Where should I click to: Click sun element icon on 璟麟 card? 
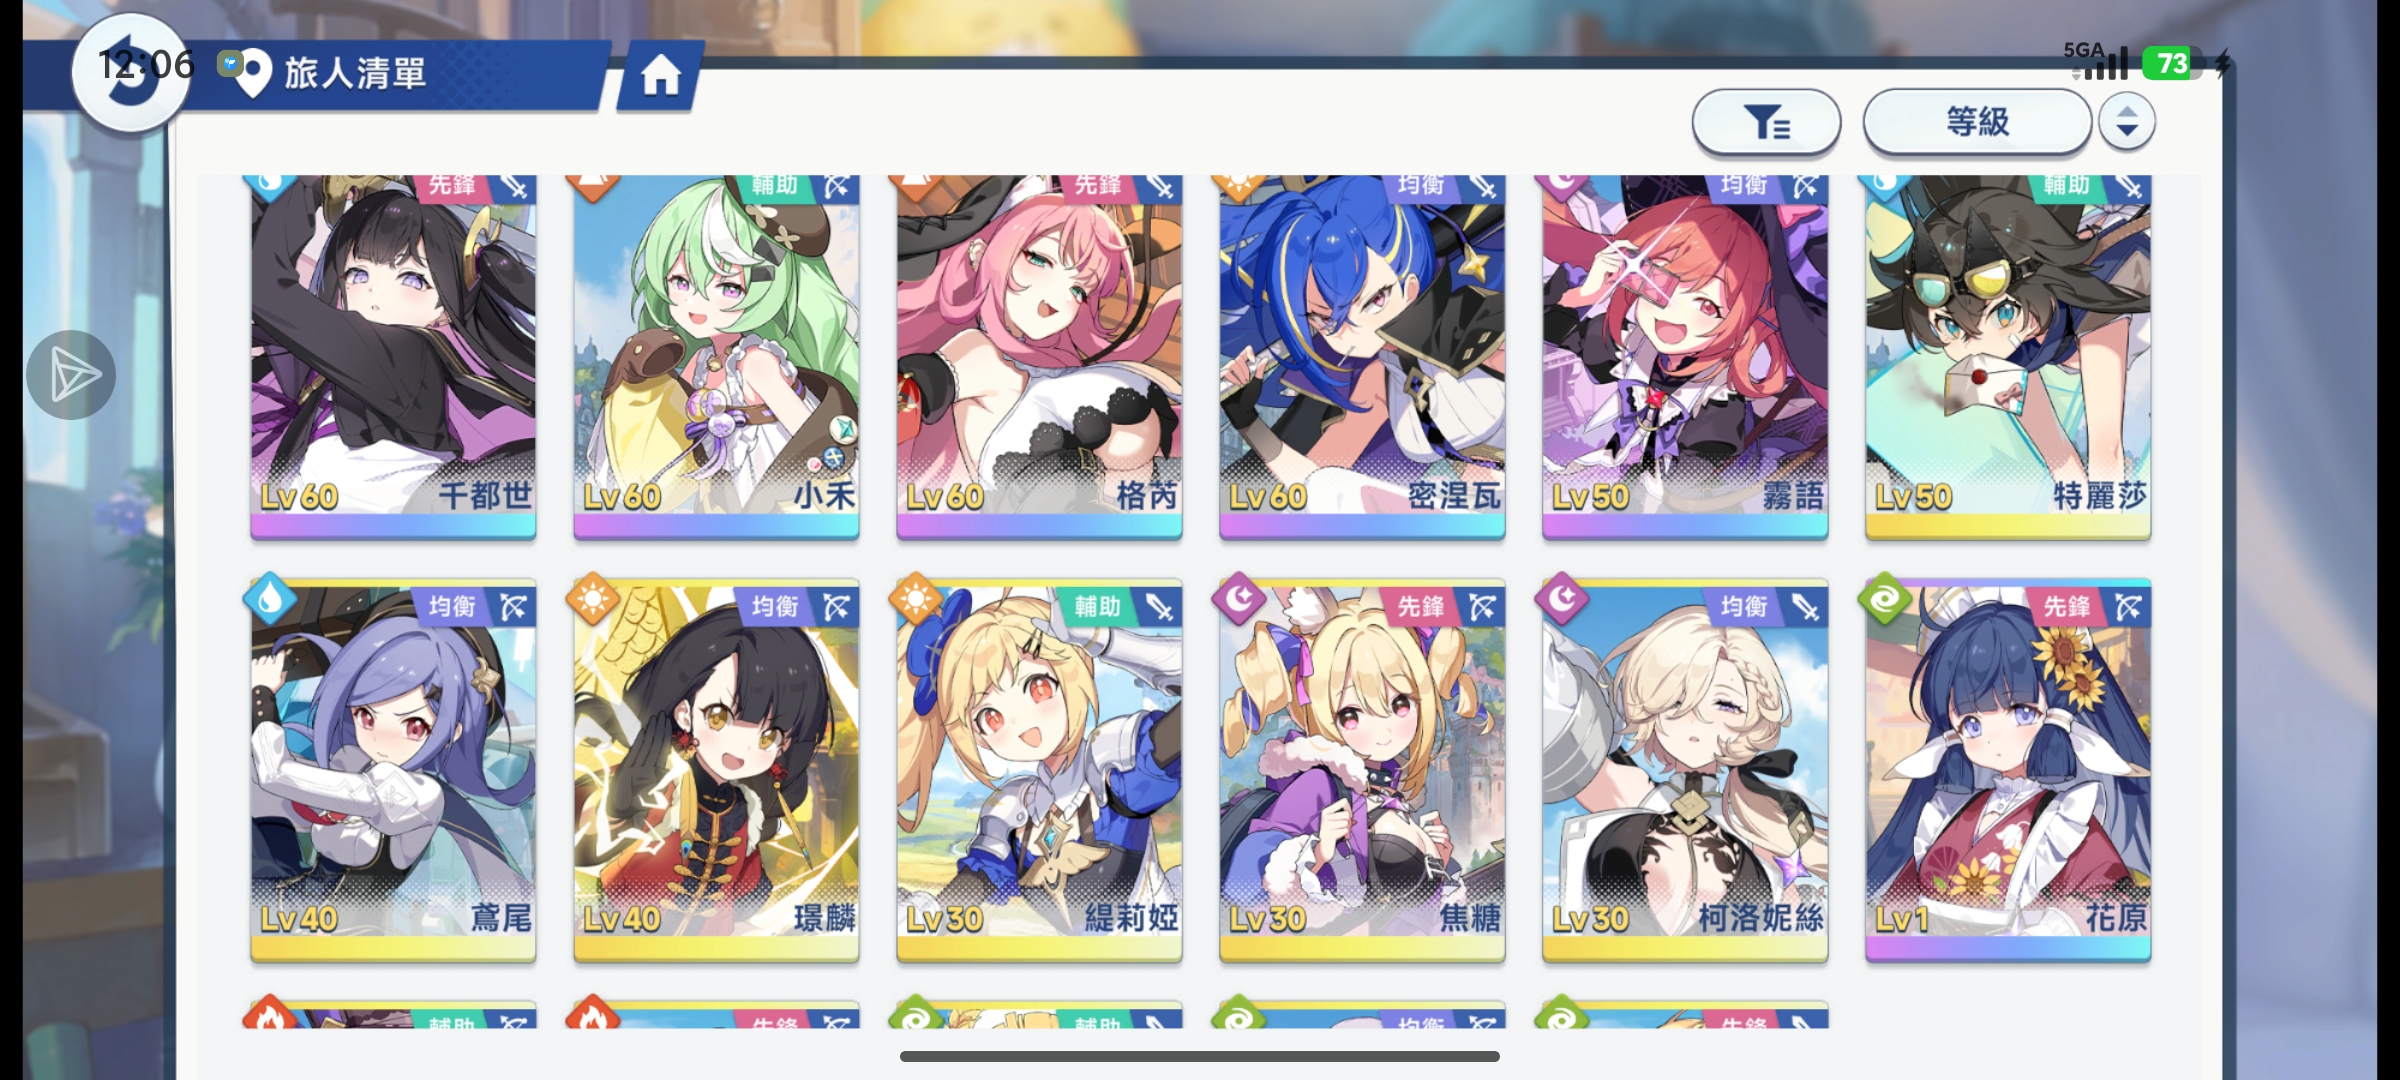click(593, 599)
